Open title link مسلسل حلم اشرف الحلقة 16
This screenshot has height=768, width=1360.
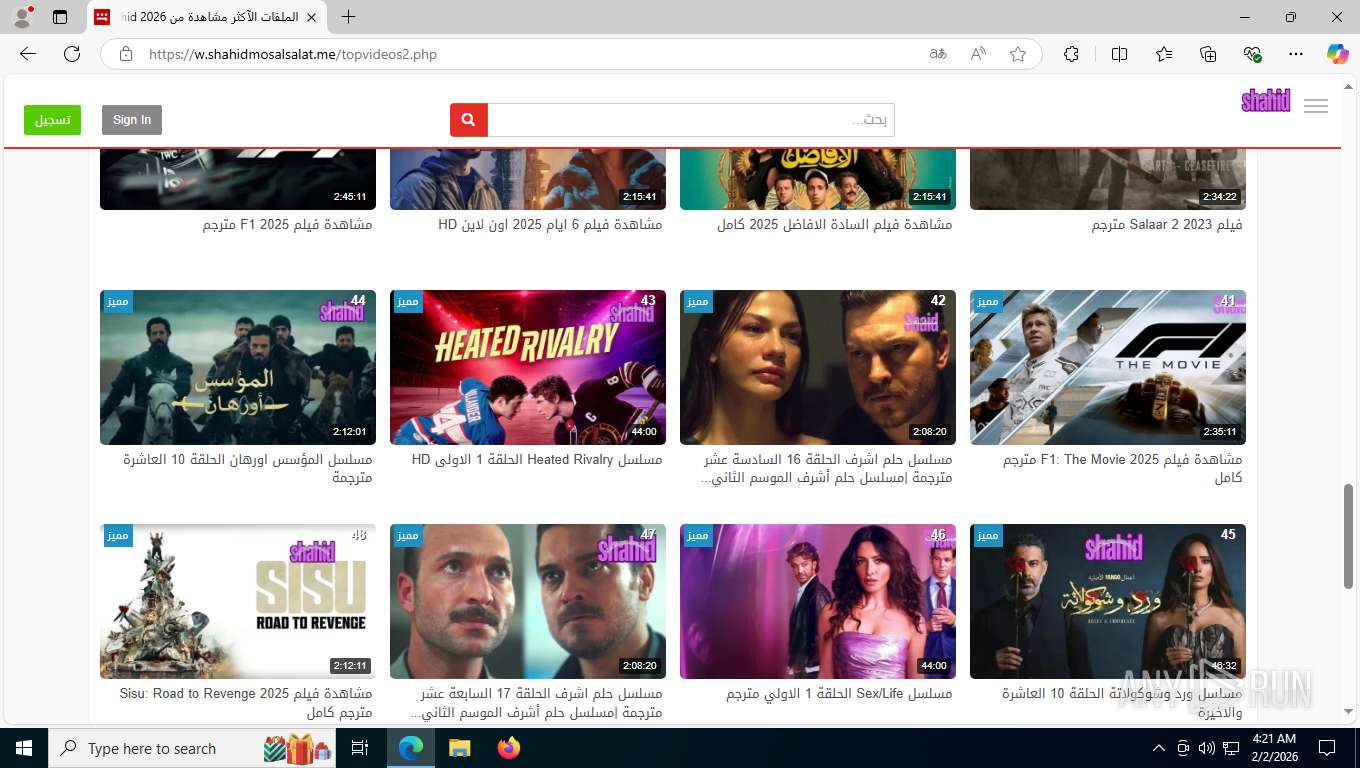point(828,468)
